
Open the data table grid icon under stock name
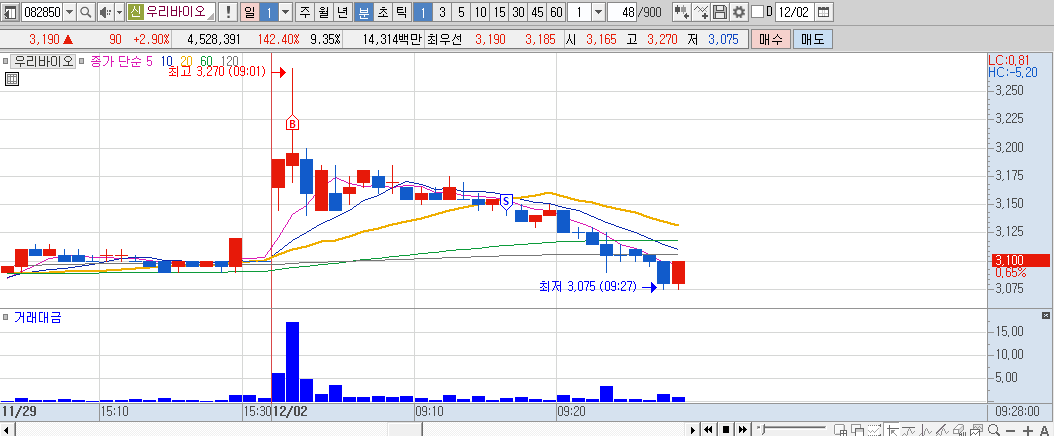(x=11, y=79)
